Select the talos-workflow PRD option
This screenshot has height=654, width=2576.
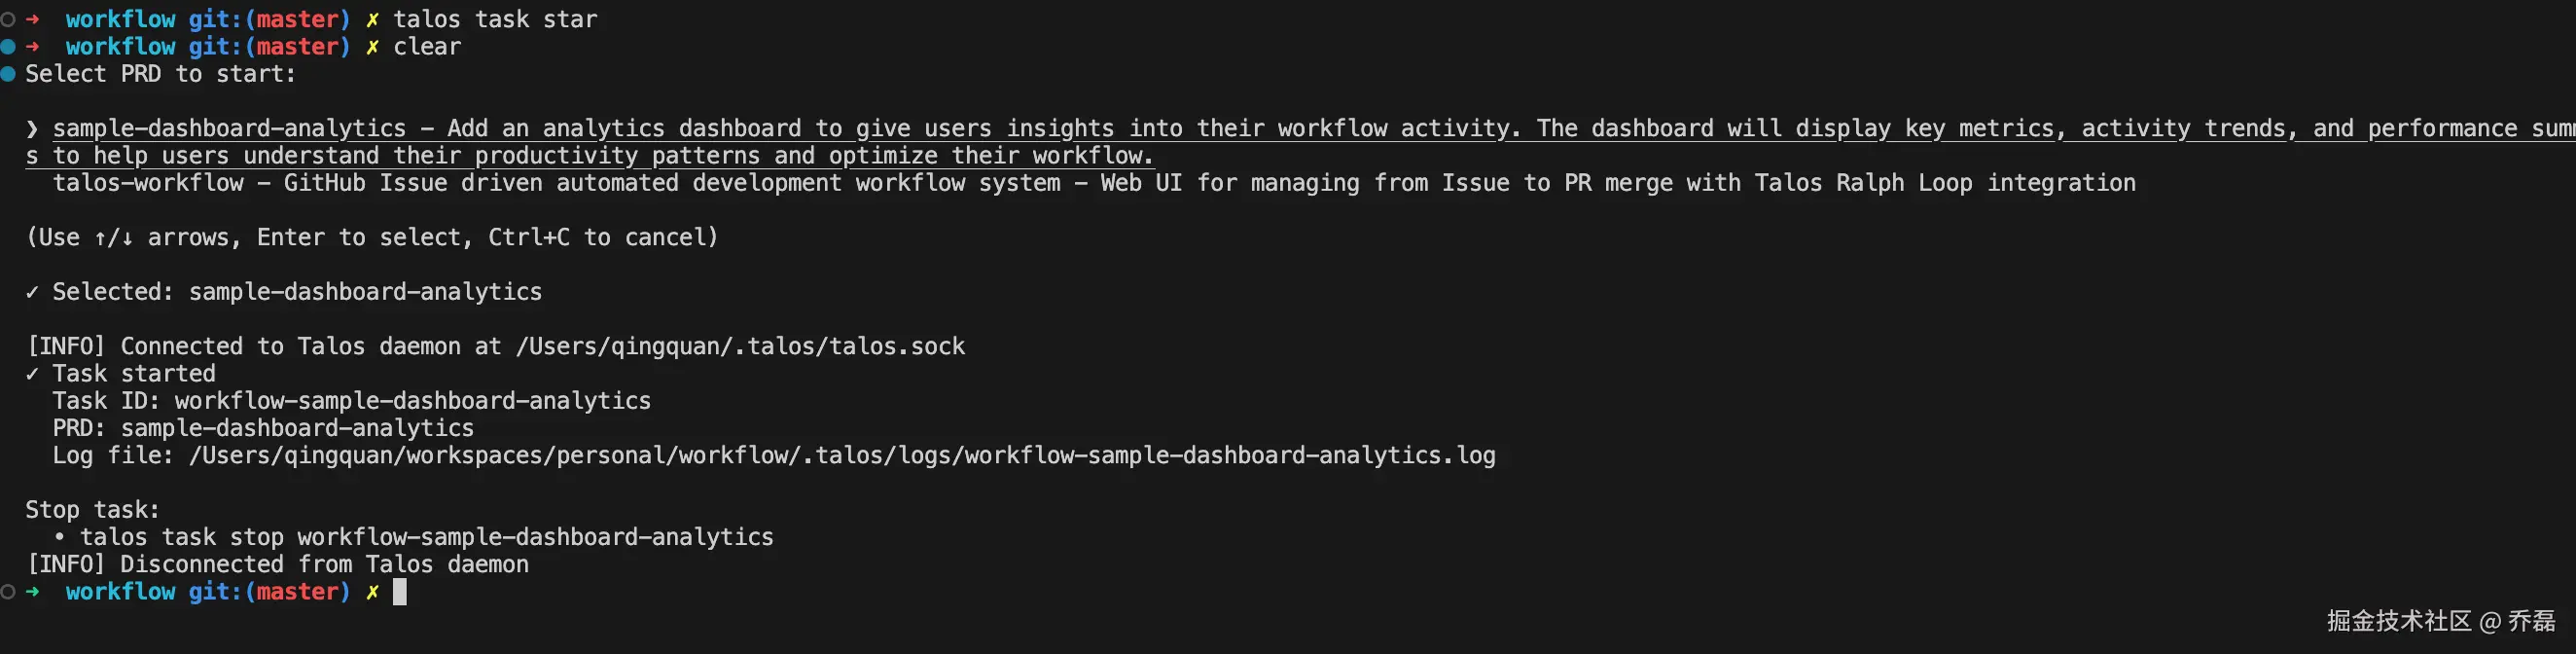coord(148,183)
